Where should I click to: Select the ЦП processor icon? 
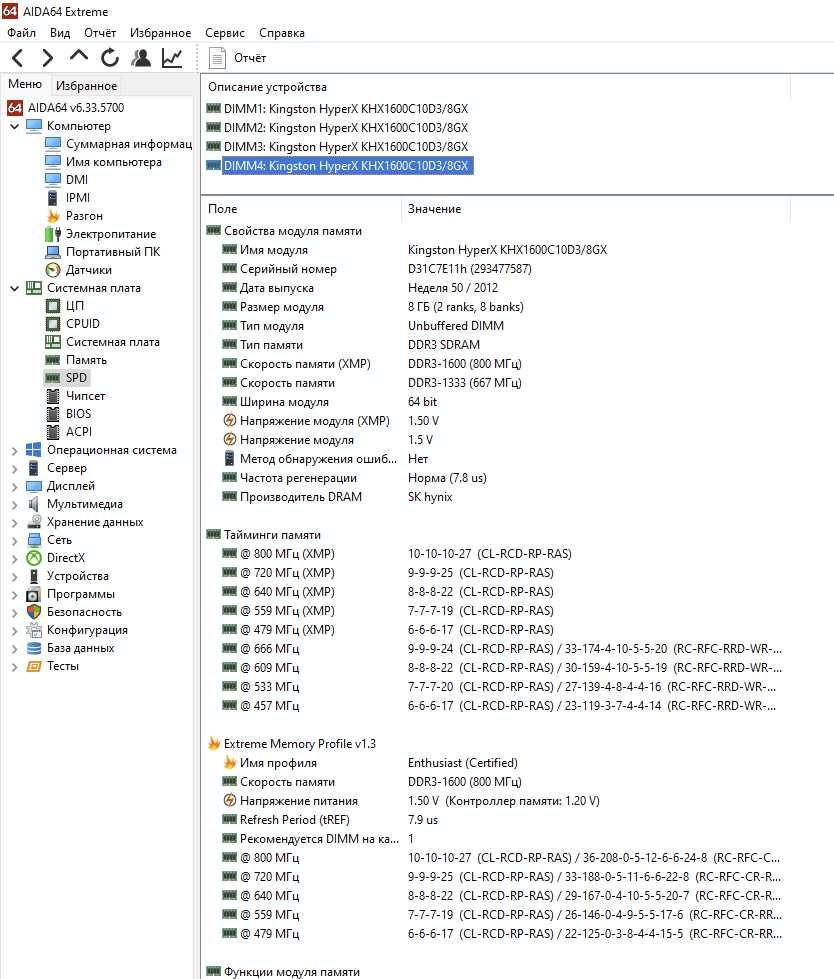[x=53, y=306]
